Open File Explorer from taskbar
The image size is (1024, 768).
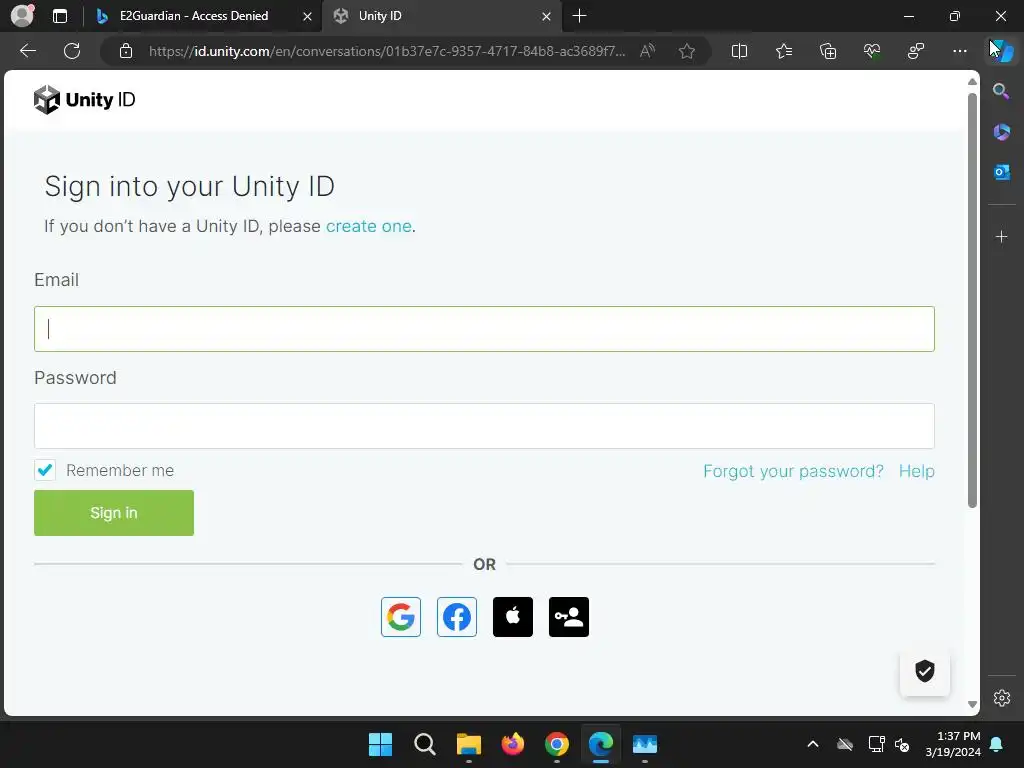(468, 744)
